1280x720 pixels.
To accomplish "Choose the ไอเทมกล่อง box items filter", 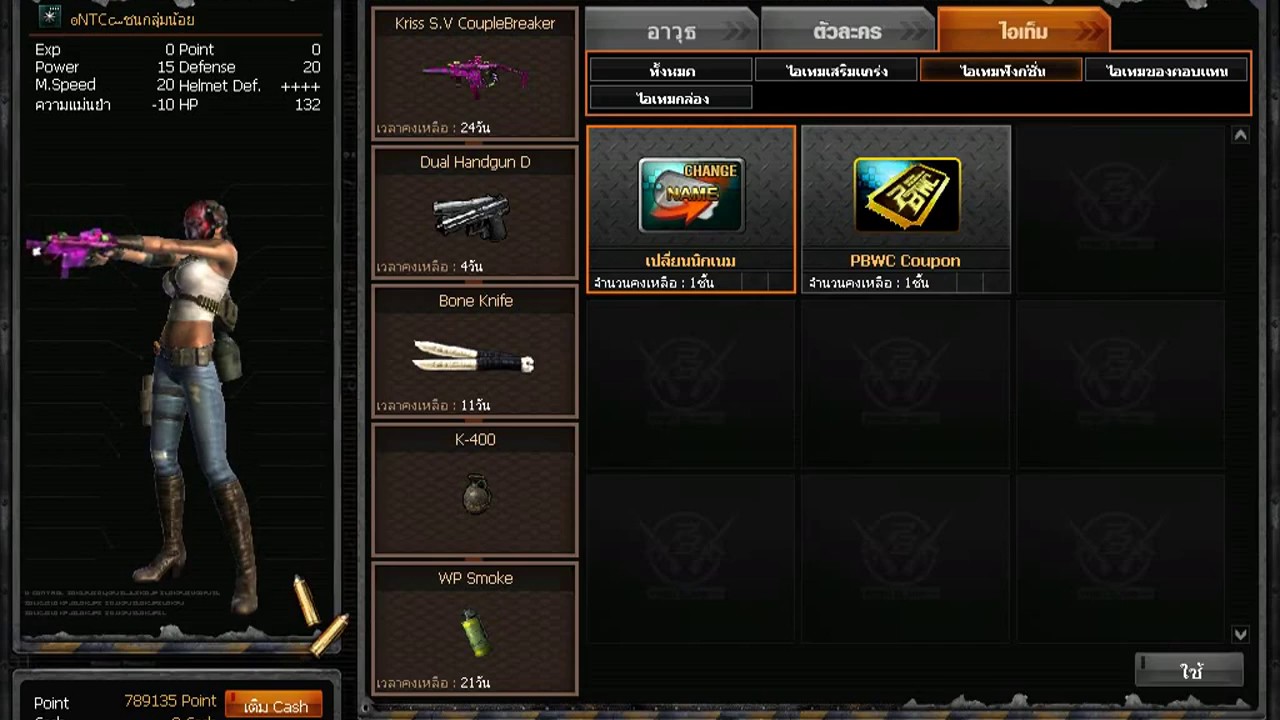I will (671, 98).
